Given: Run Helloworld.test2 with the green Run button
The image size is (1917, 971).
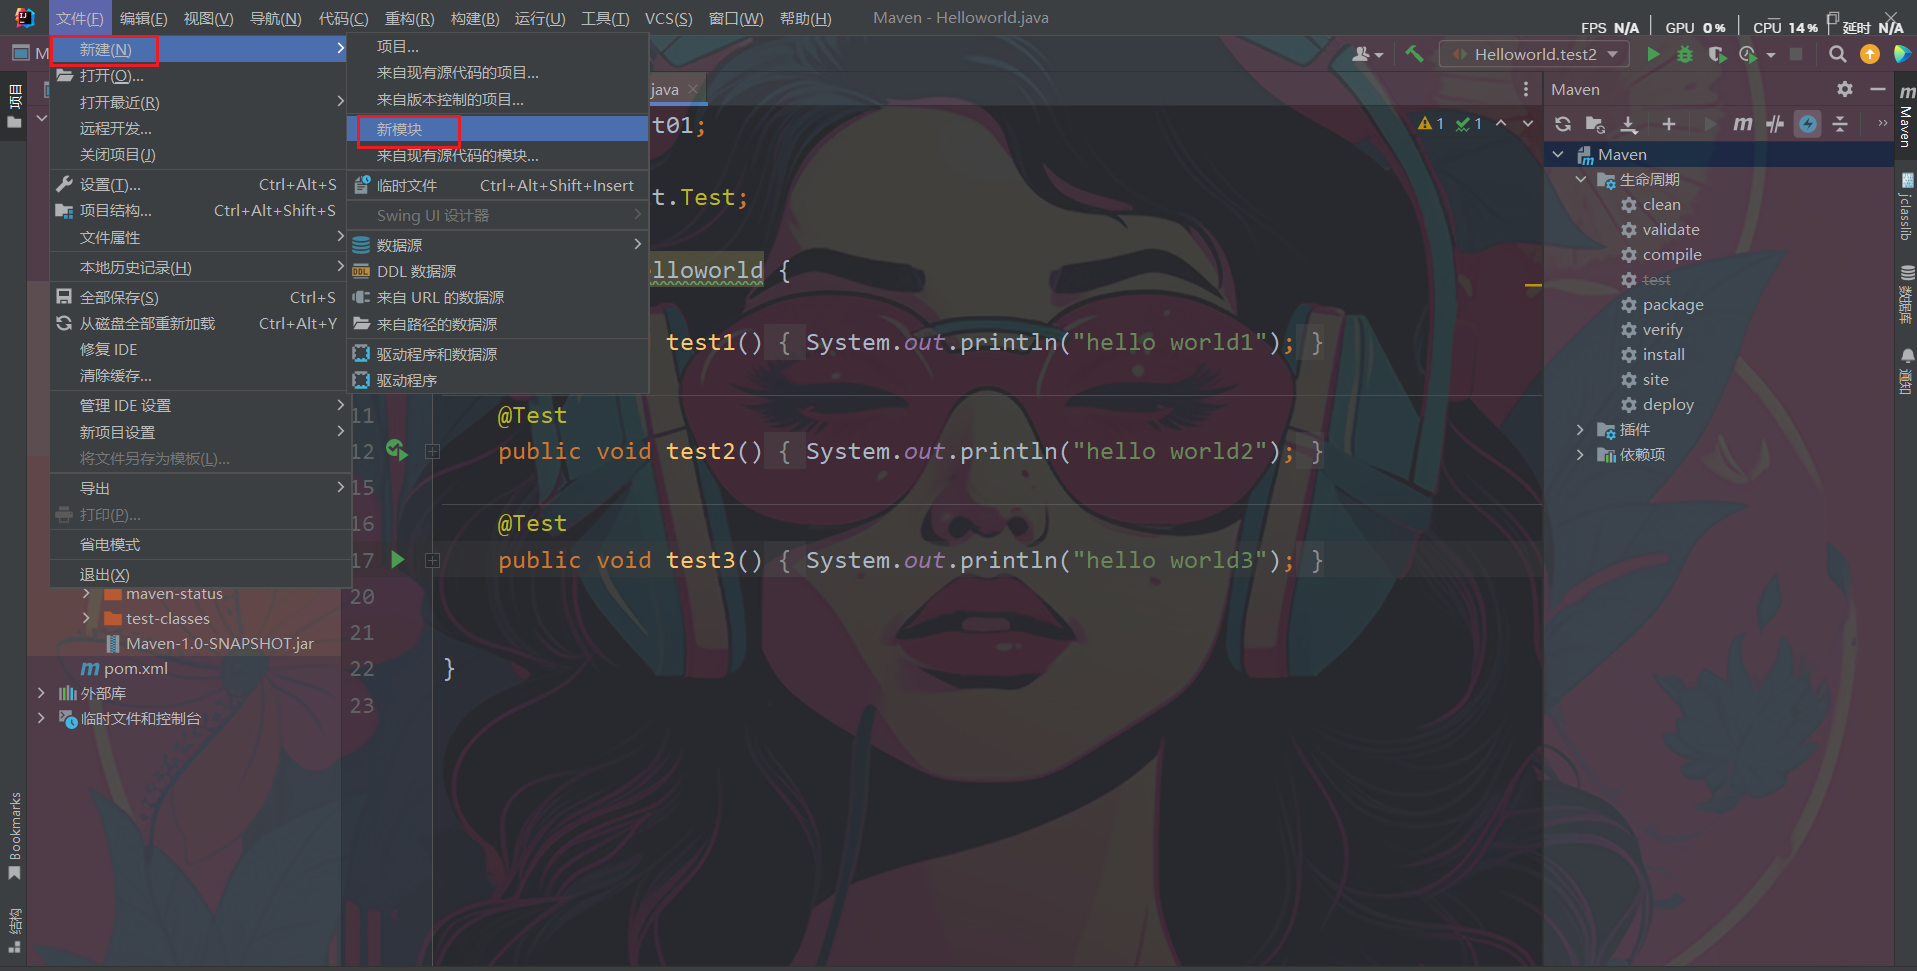Looking at the screenshot, I should 1653,54.
